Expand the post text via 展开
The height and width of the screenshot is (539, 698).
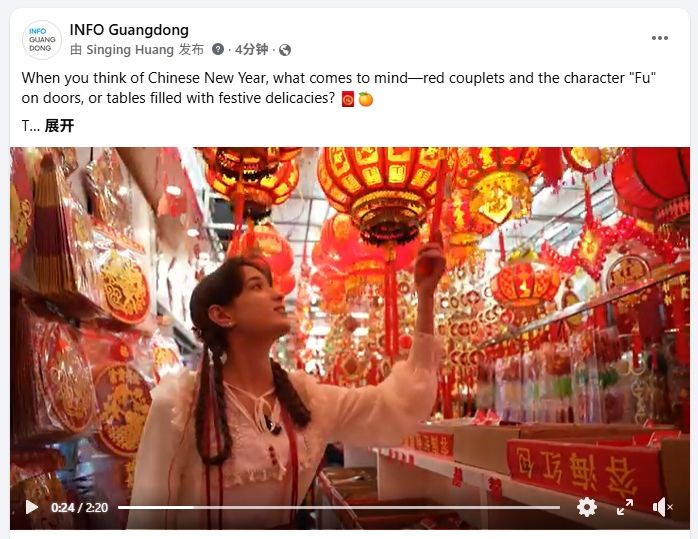click(59, 126)
